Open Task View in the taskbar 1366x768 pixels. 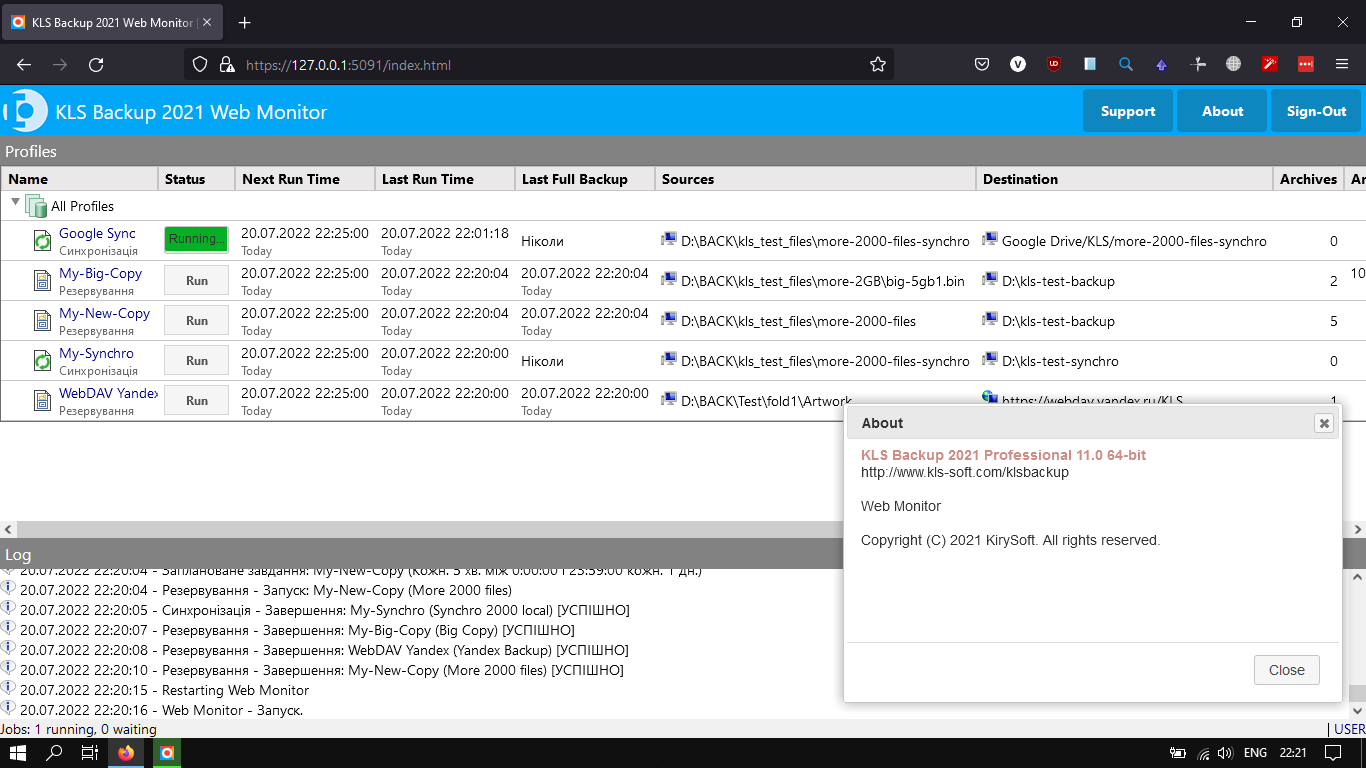89,753
